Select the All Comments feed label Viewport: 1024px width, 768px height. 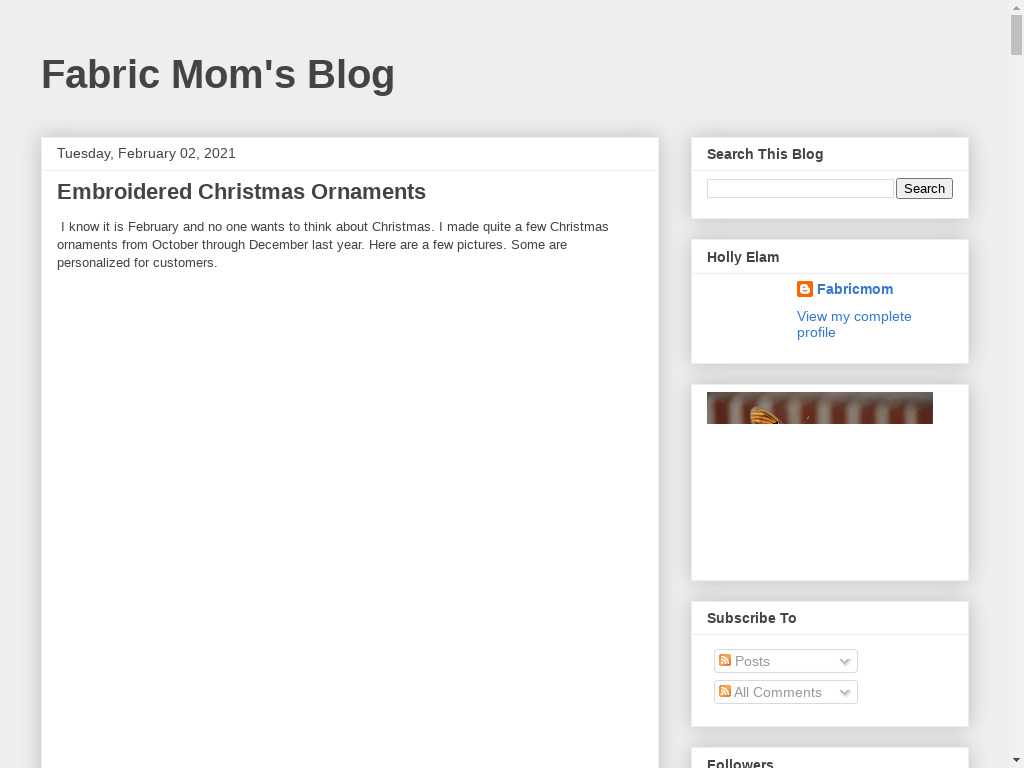coord(778,692)
